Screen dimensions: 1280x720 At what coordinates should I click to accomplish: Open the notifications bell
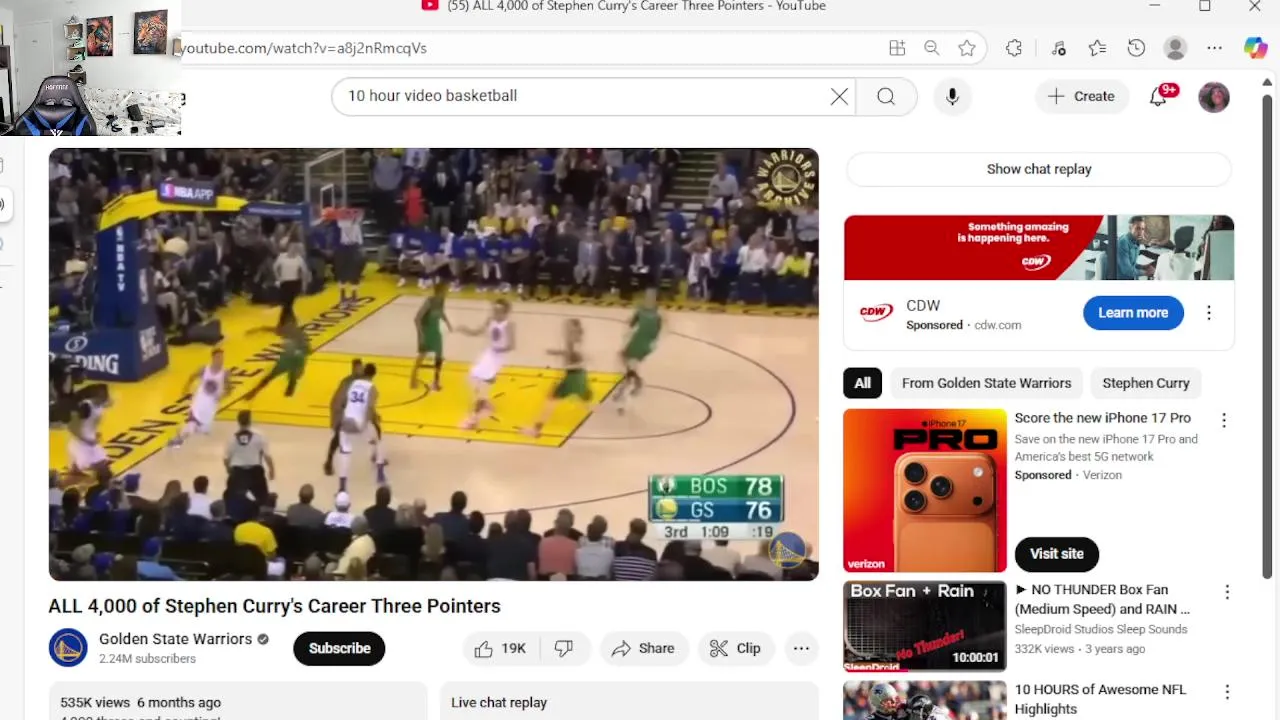[1158, 96]
